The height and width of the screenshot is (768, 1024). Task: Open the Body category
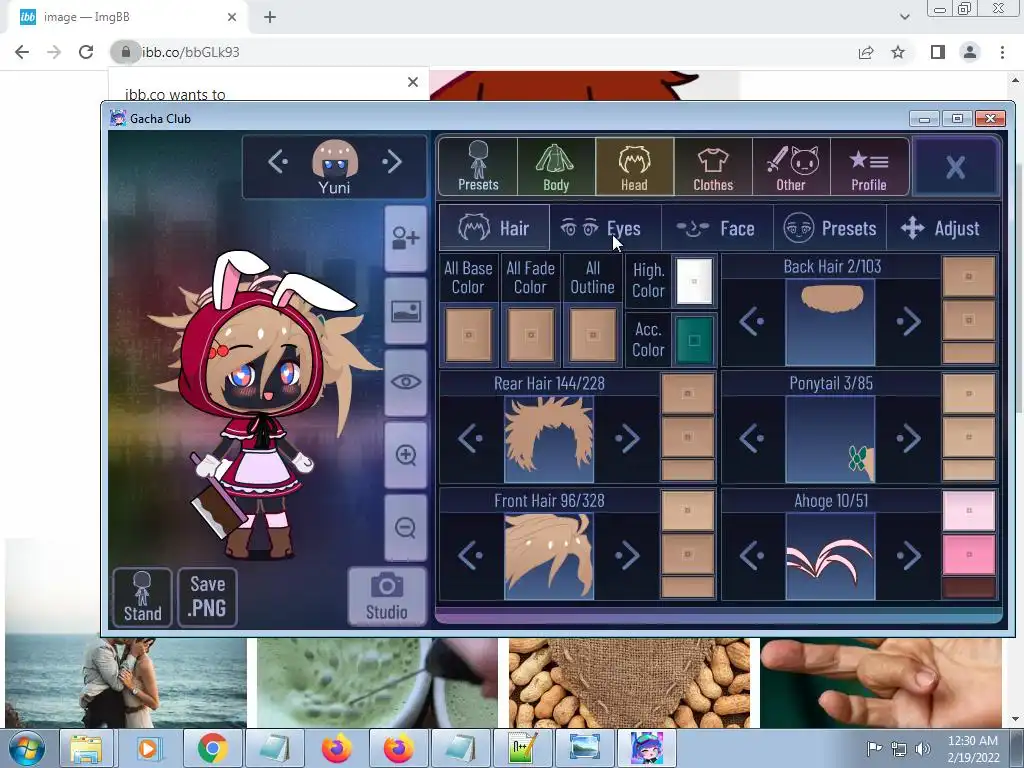(x=556, y=167)
